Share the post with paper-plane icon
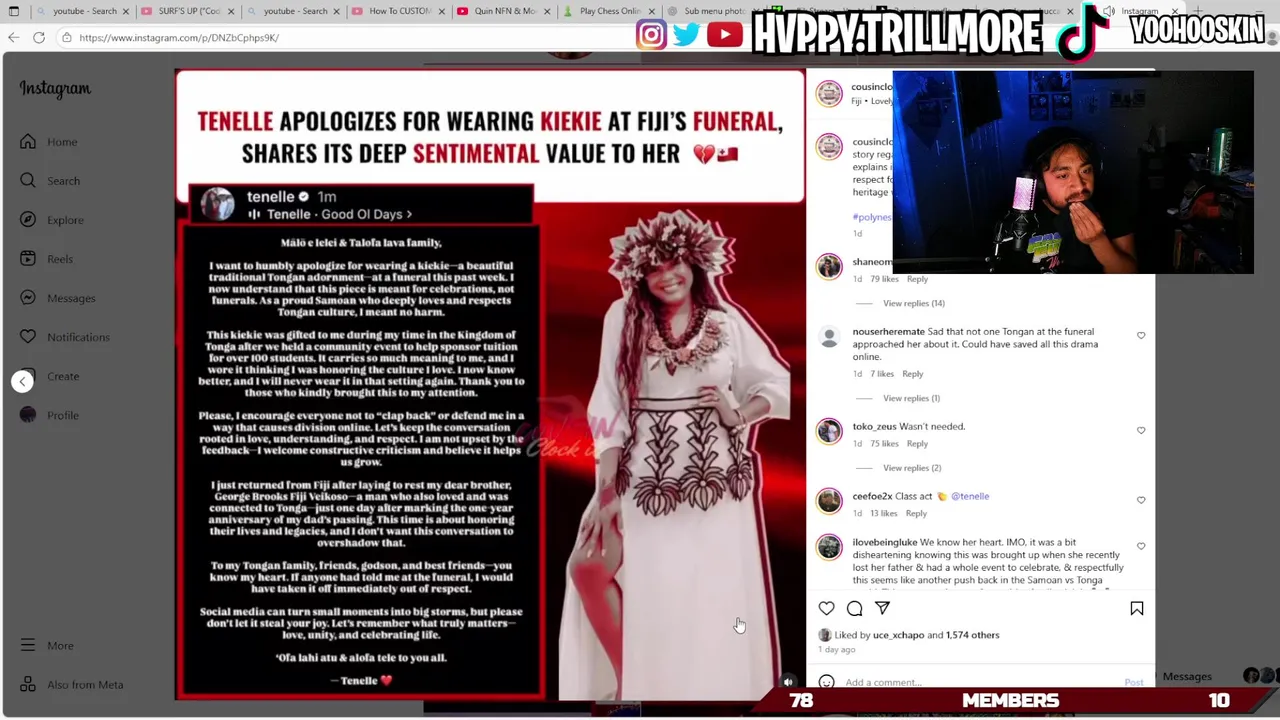 (x=882, y=608)
